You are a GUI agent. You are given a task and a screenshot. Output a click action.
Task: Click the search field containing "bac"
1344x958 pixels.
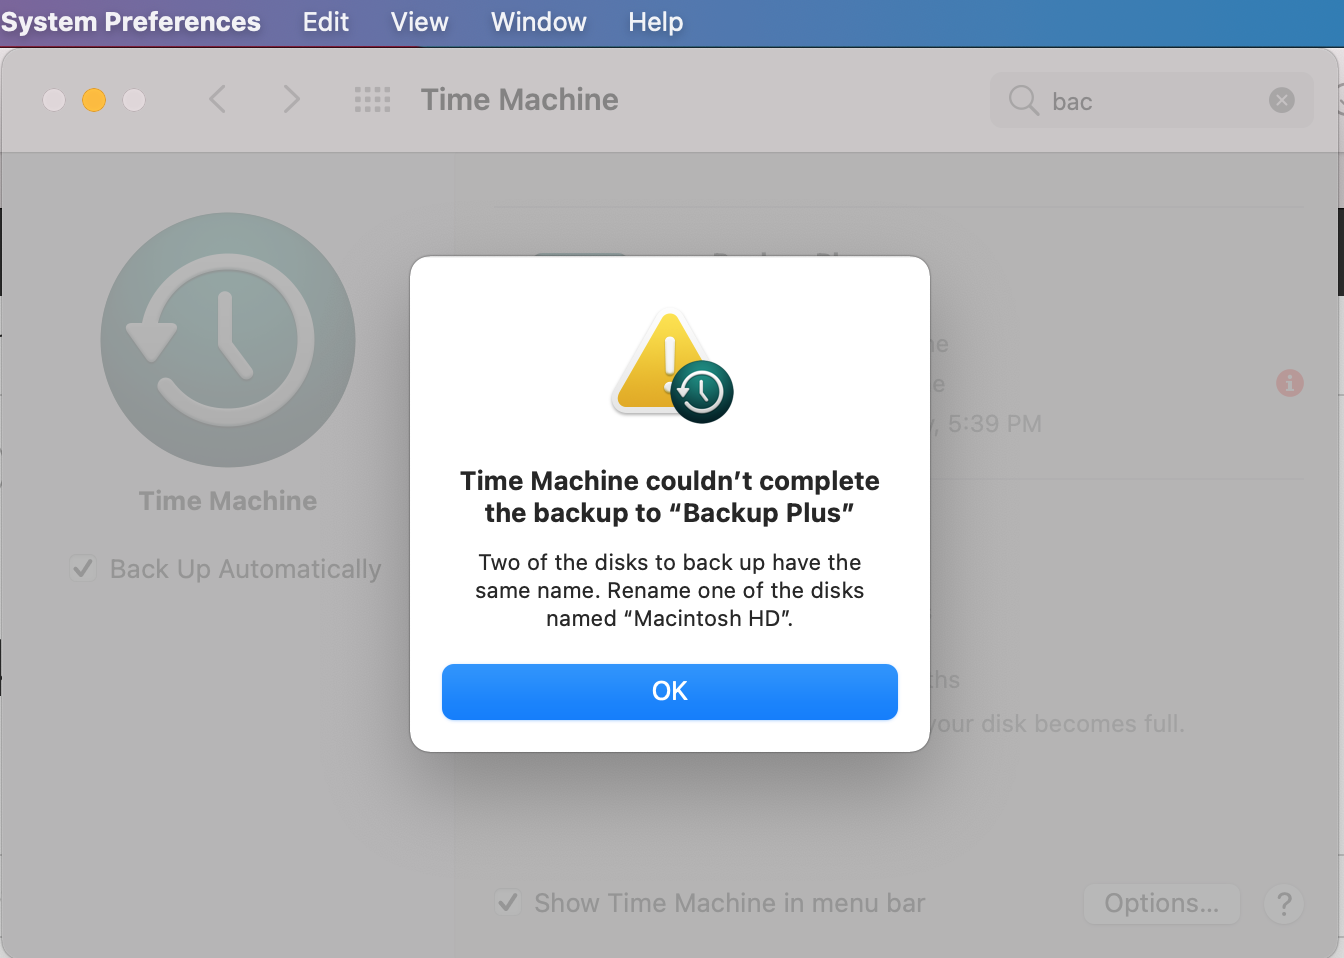pos(1152,100)
